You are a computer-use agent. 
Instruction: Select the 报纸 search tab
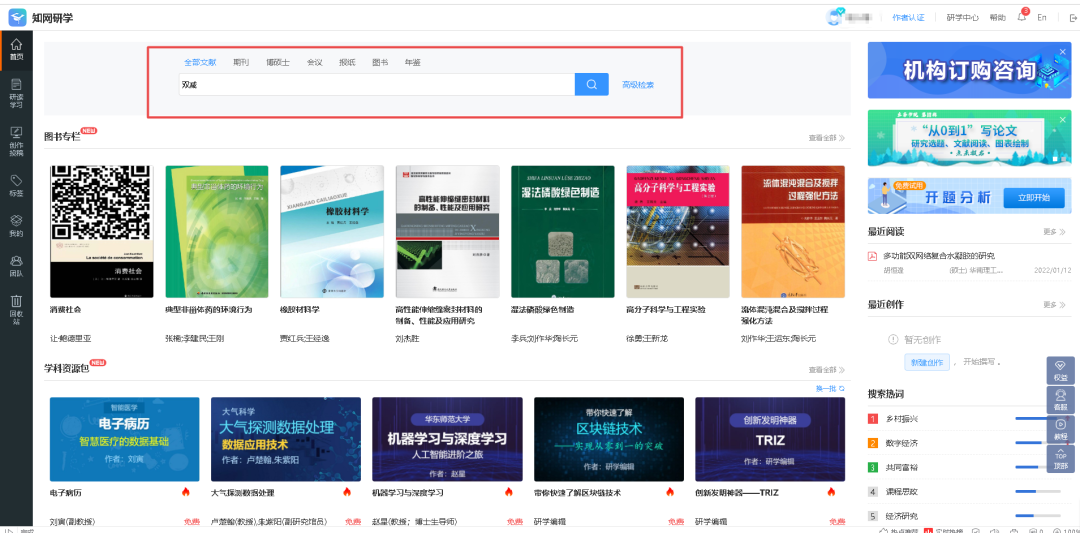pyautogui.click(x=347, y=62)
